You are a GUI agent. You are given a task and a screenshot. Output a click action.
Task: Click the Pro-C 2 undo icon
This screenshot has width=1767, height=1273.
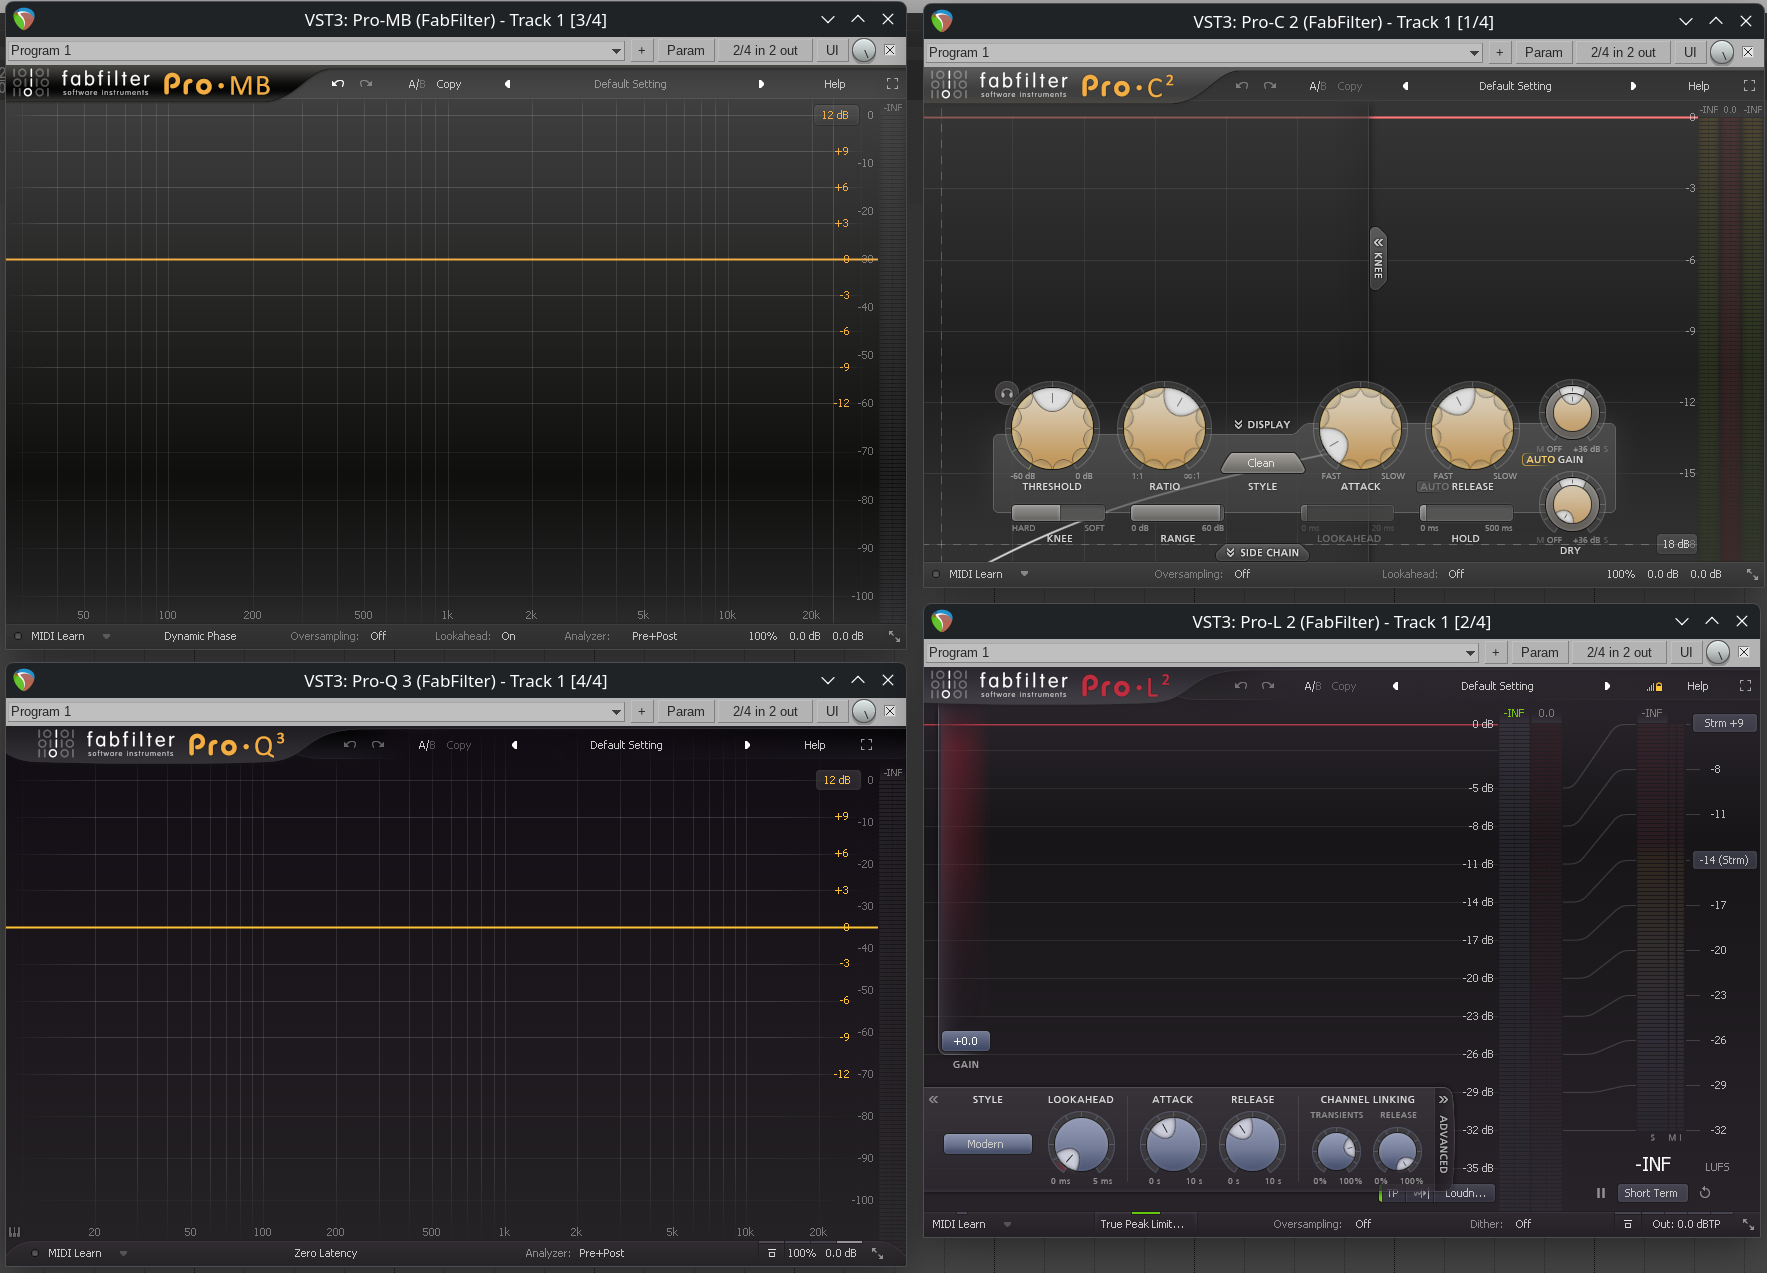[x=1242, y=86]
